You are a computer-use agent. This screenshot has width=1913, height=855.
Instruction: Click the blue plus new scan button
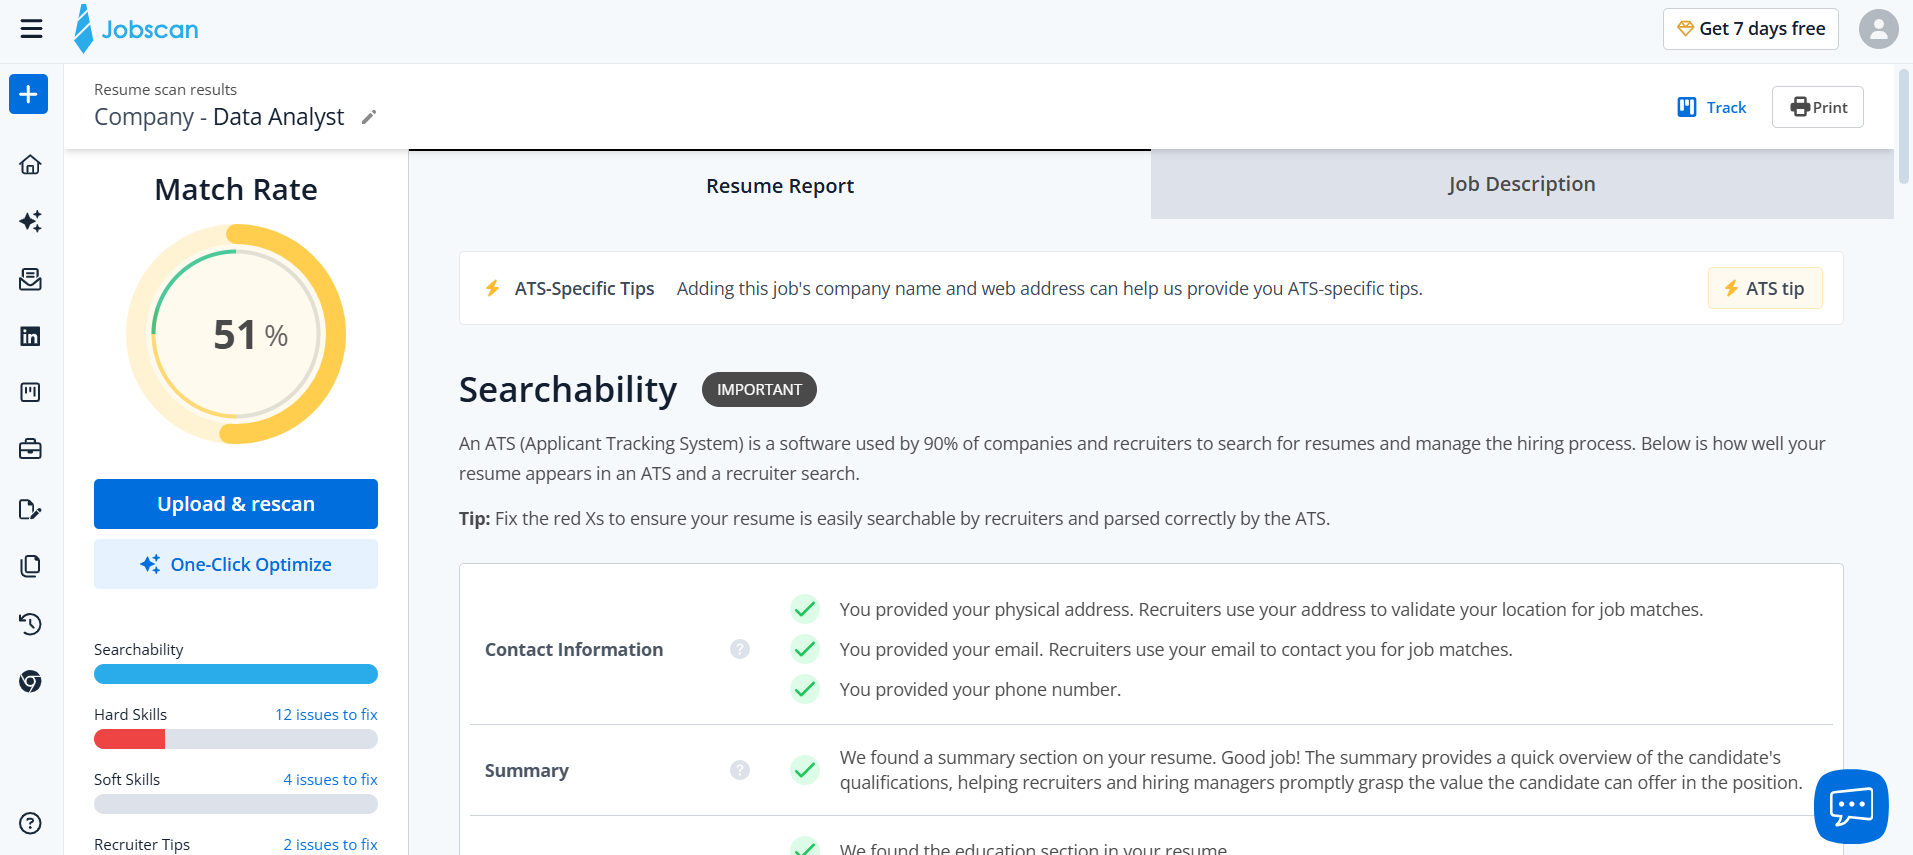click(29, 95)
